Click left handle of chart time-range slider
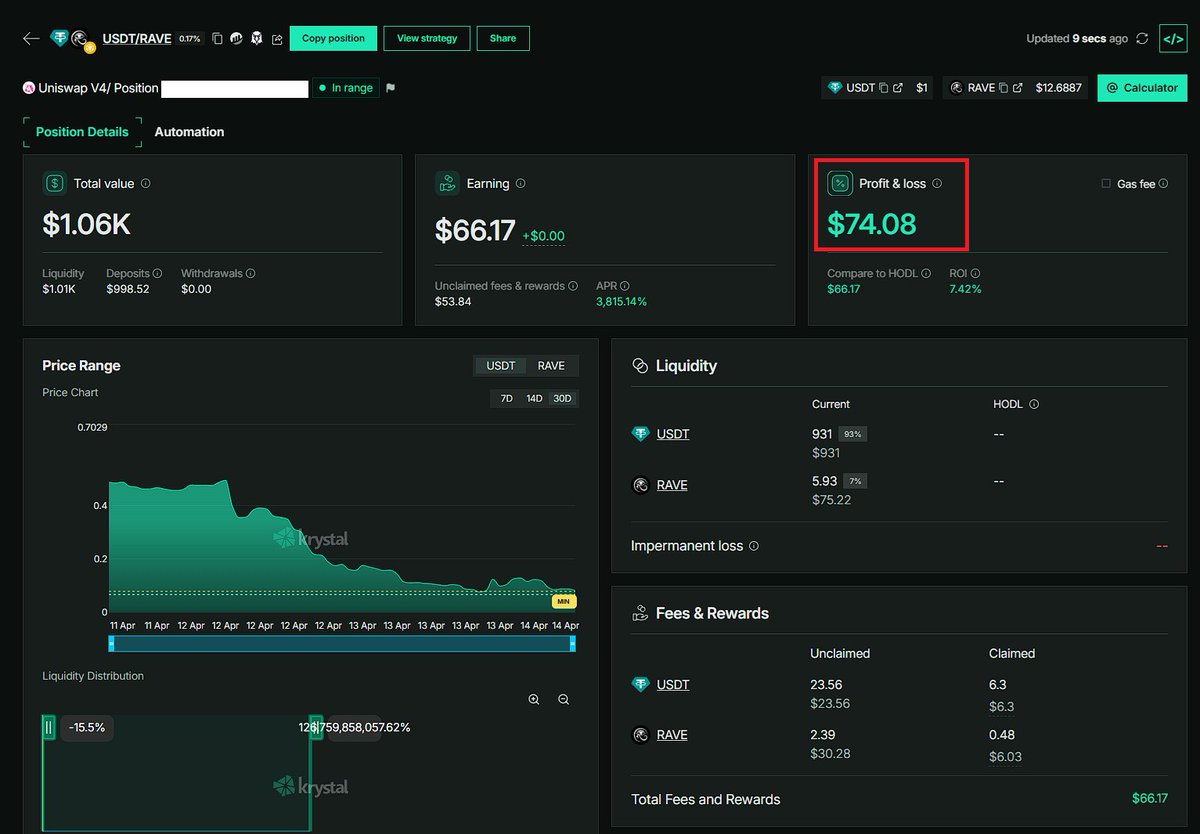Viewport: 1200px width, 834px height. [112, 643]
